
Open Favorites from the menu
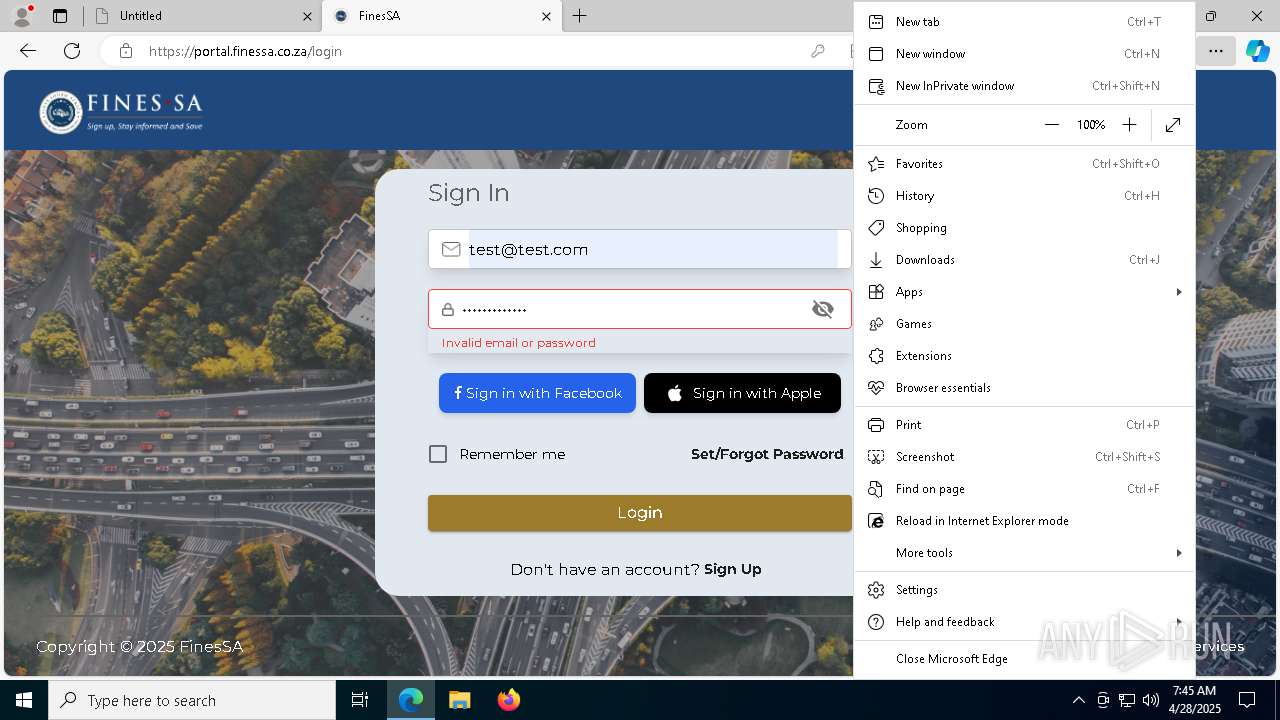pos(1024,164)
